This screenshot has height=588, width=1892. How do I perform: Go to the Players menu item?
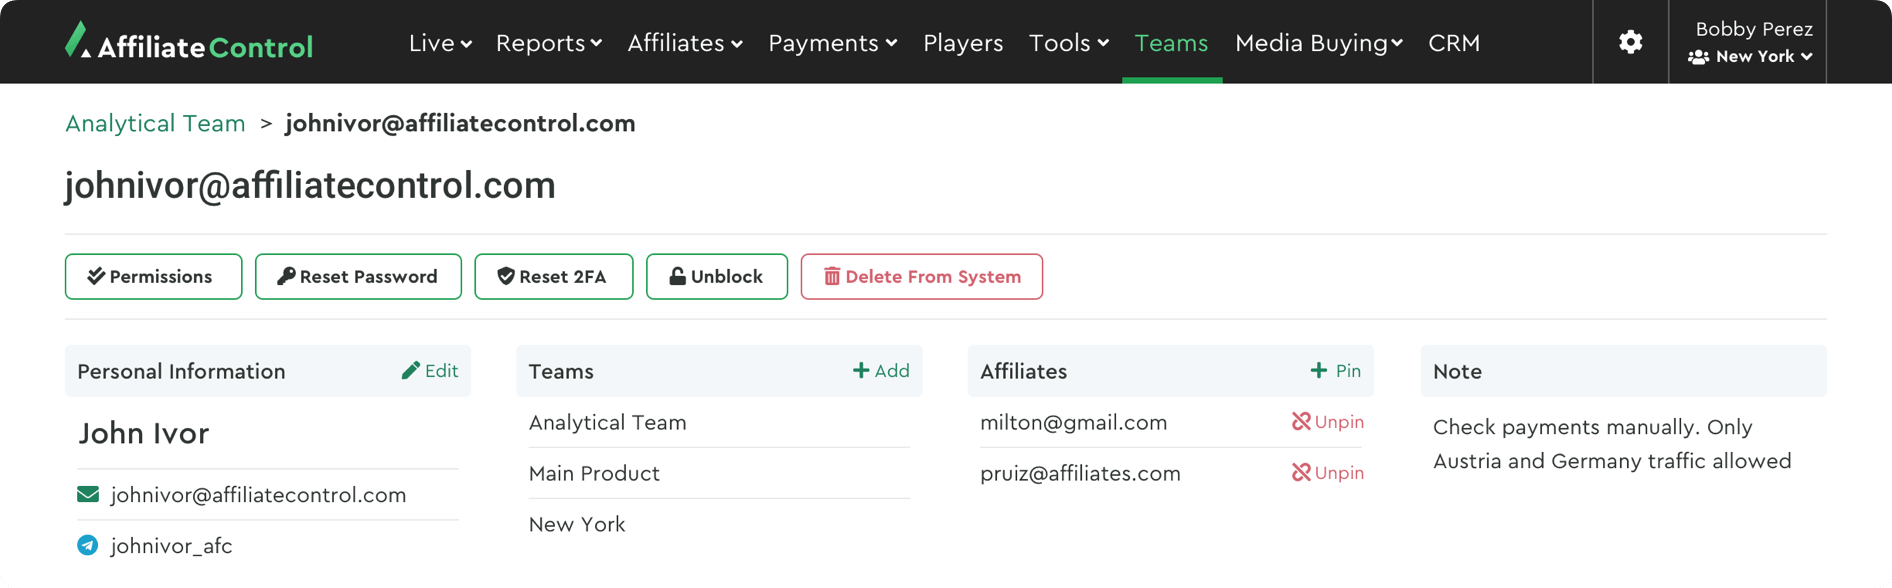[963, 43]
